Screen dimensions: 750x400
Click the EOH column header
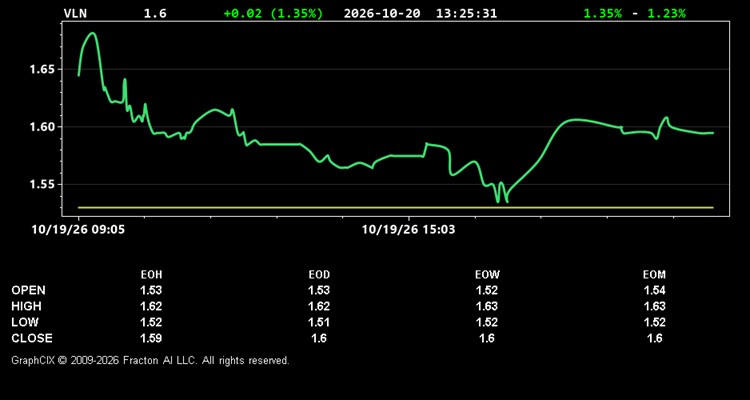(x=151, y=275)
